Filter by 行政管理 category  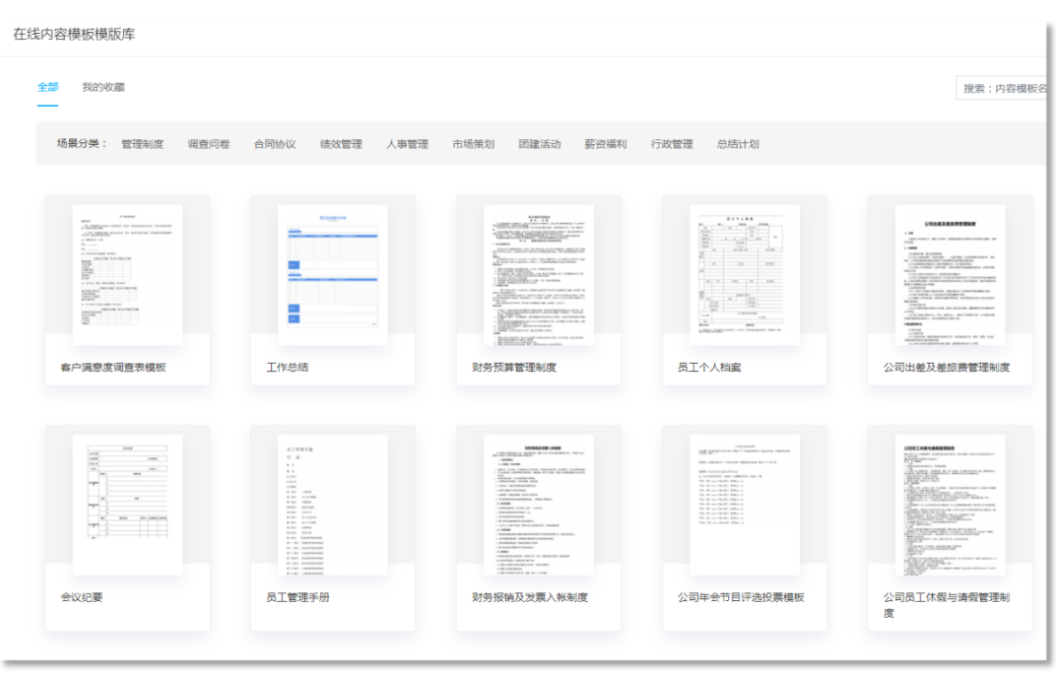[x=671, y=143]
